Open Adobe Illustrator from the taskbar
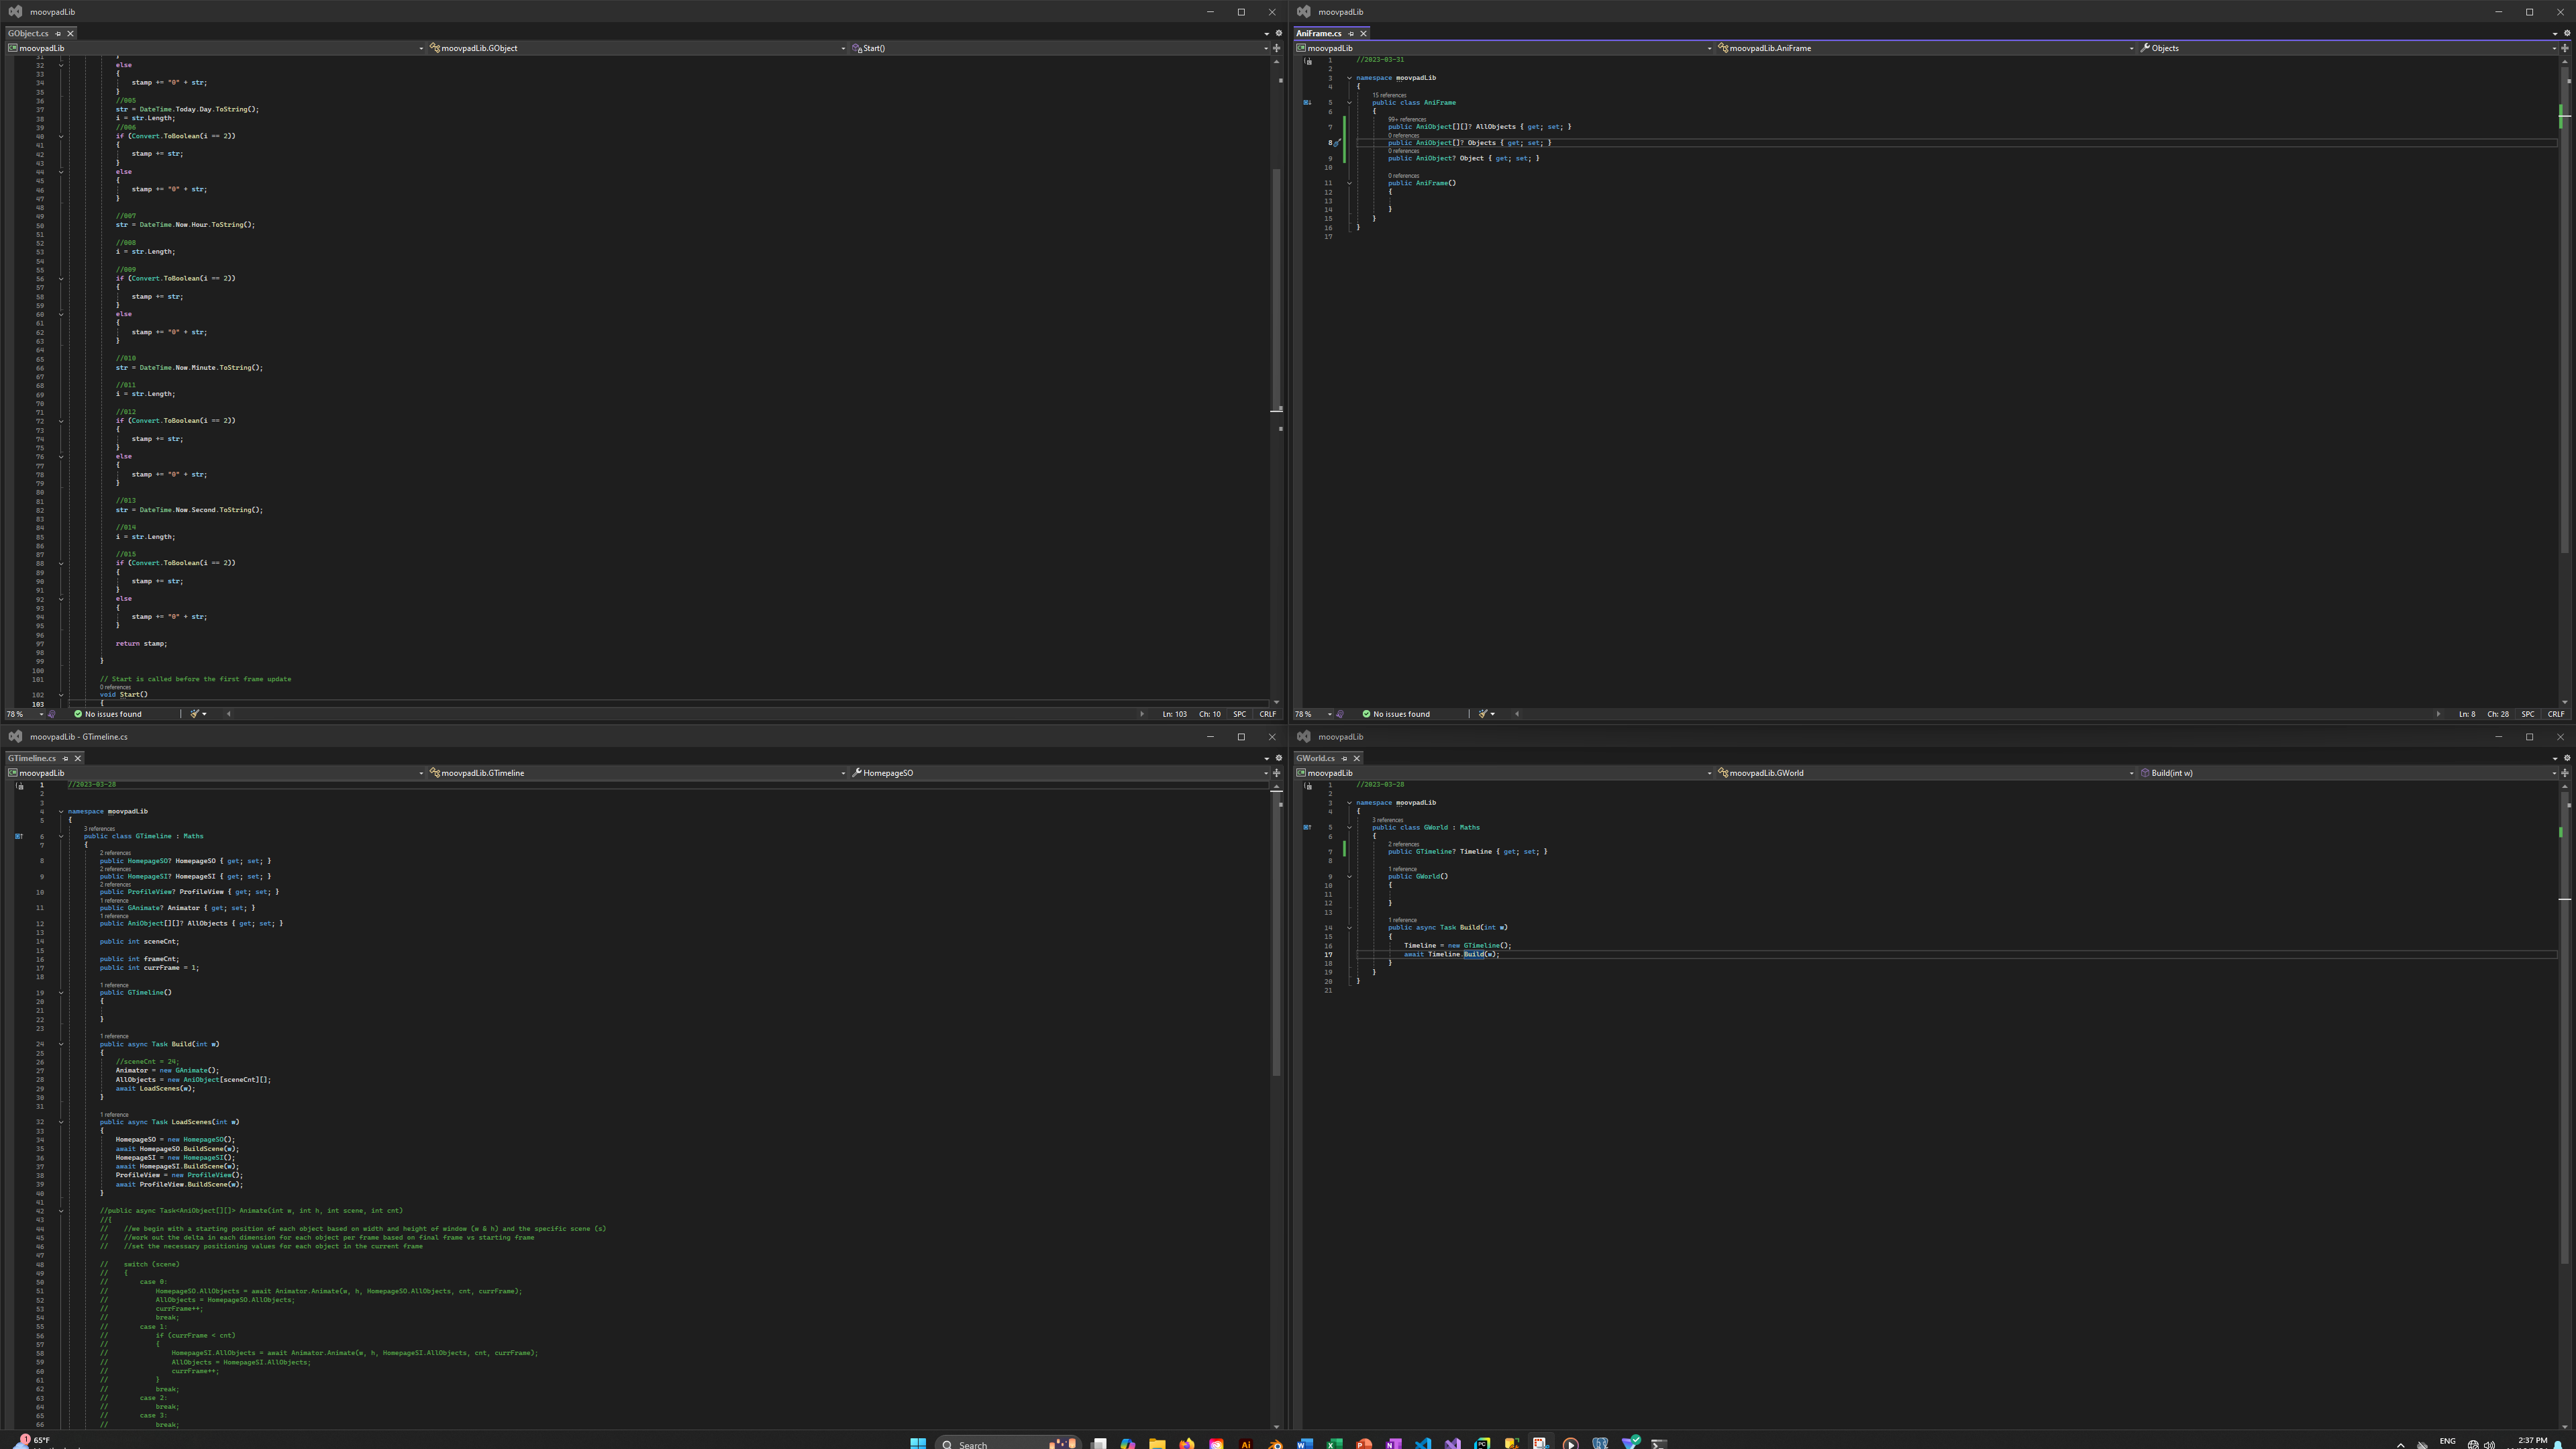The image size is (2576, 1449). pyautogui.click(x=1246, y=1443)
